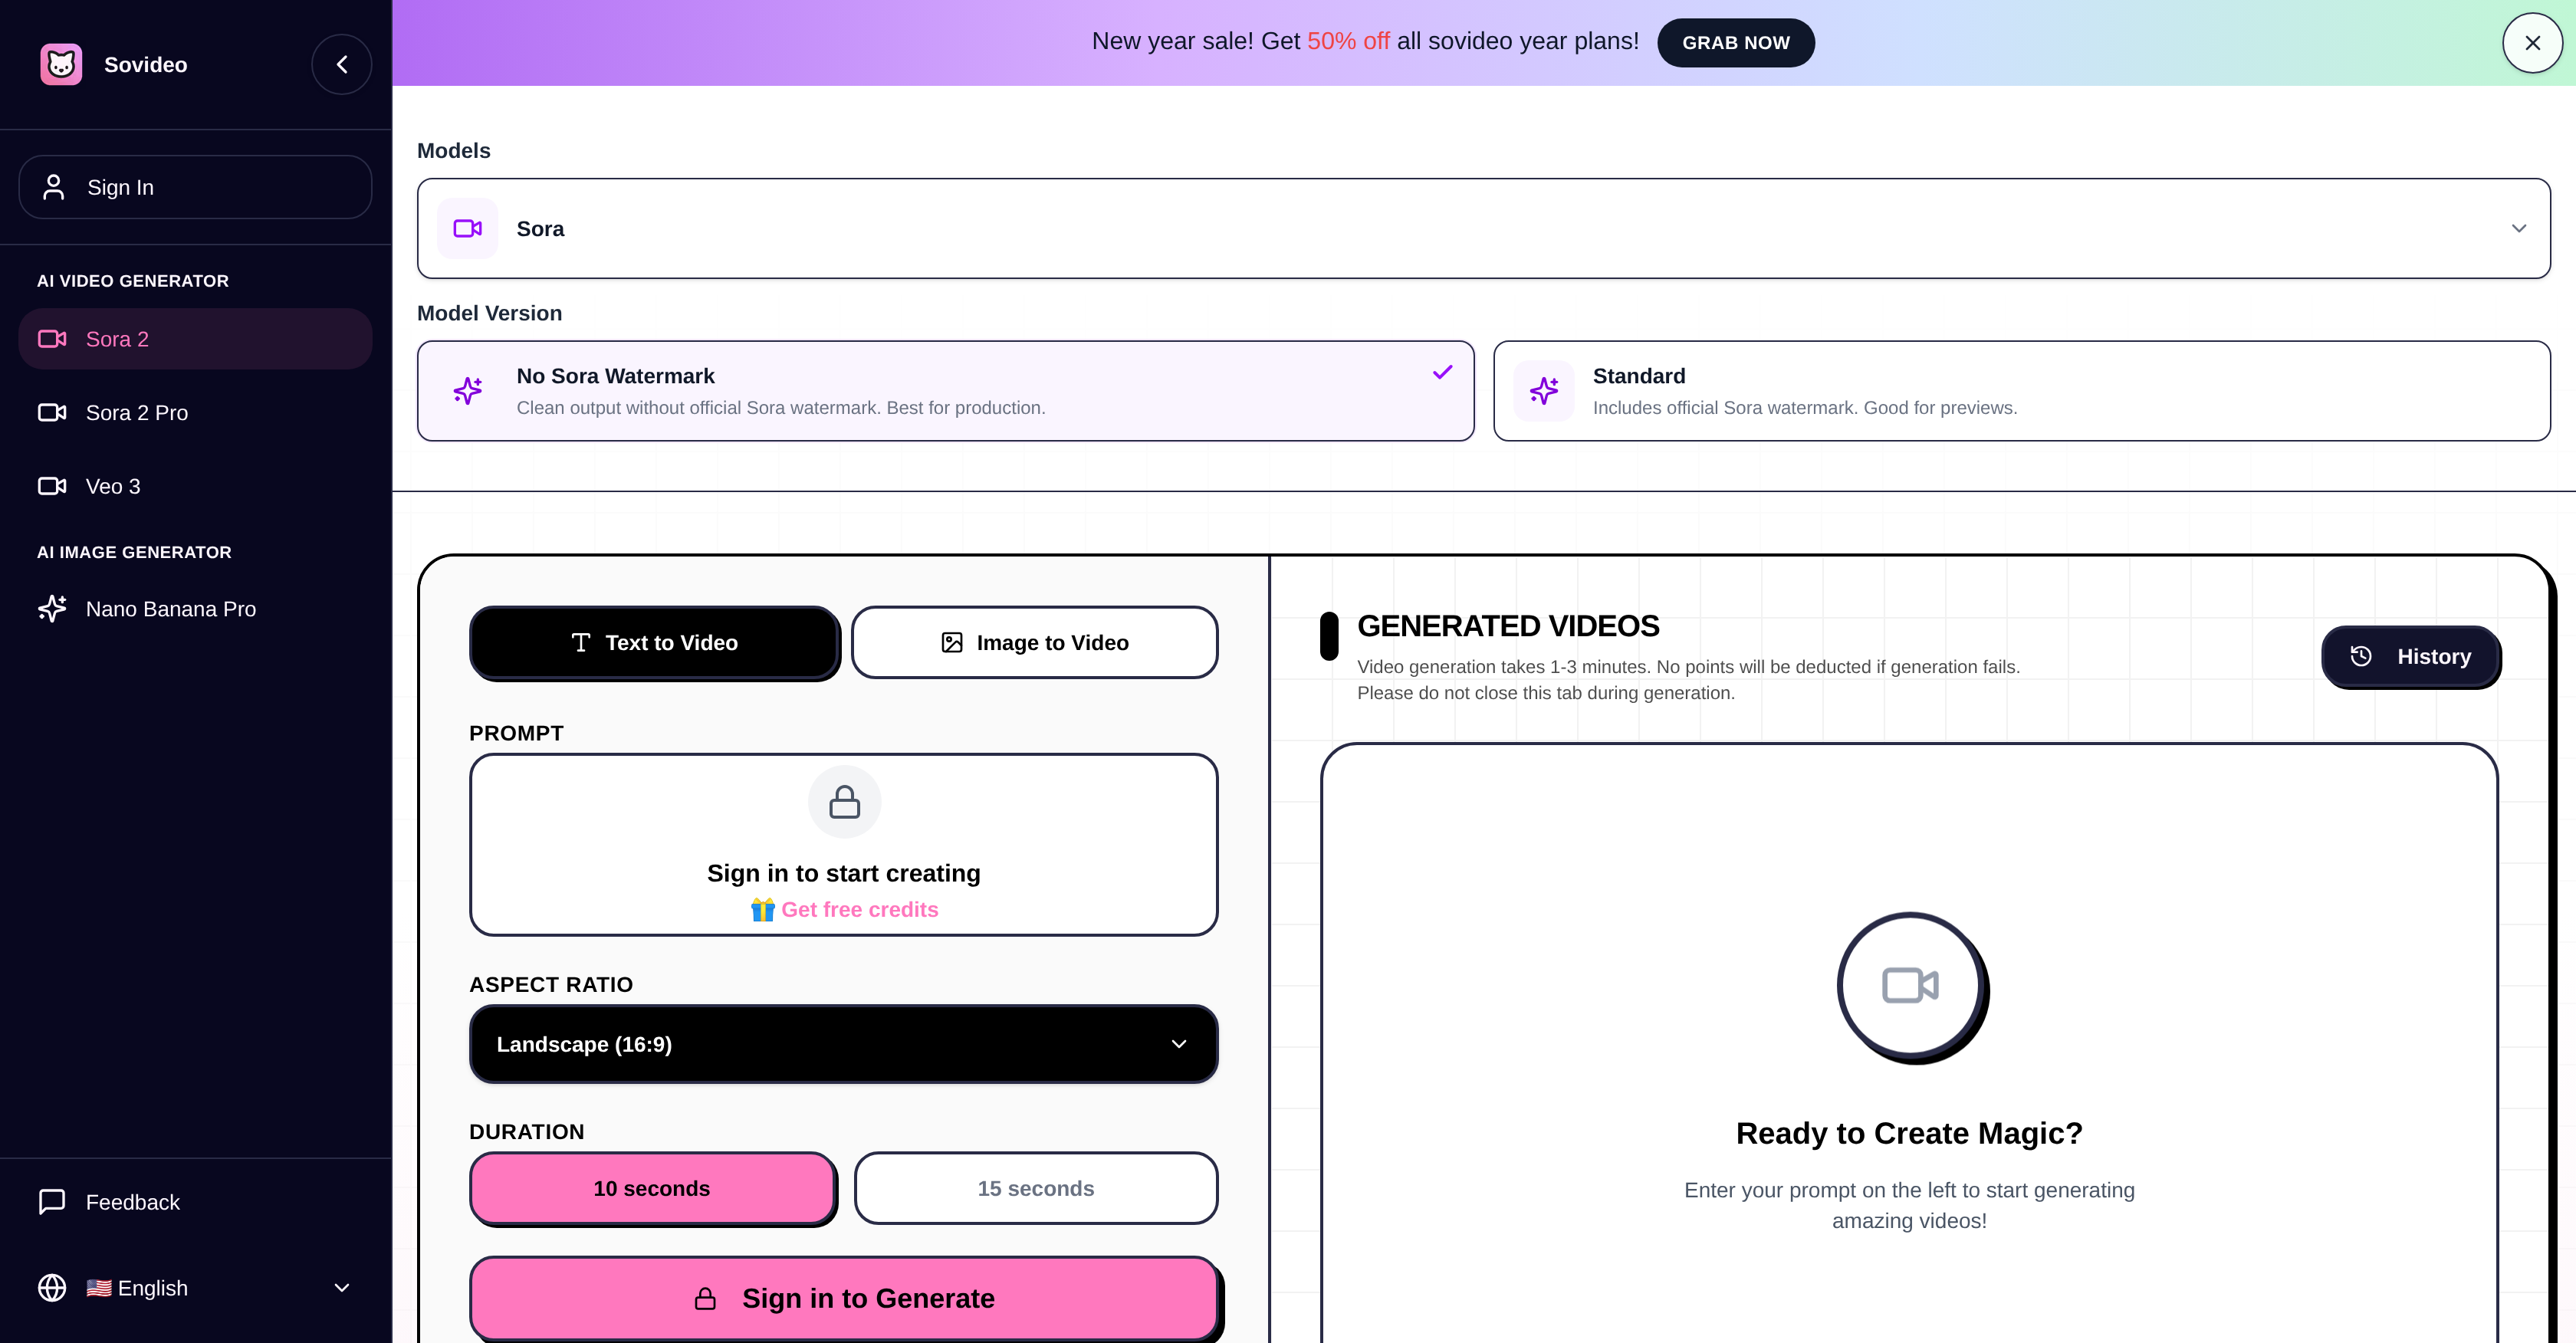This screenshot has height=1343, width=2576.
Task: Click sparkle icon on No Sora Watermark card
Action: pos(468,391)
